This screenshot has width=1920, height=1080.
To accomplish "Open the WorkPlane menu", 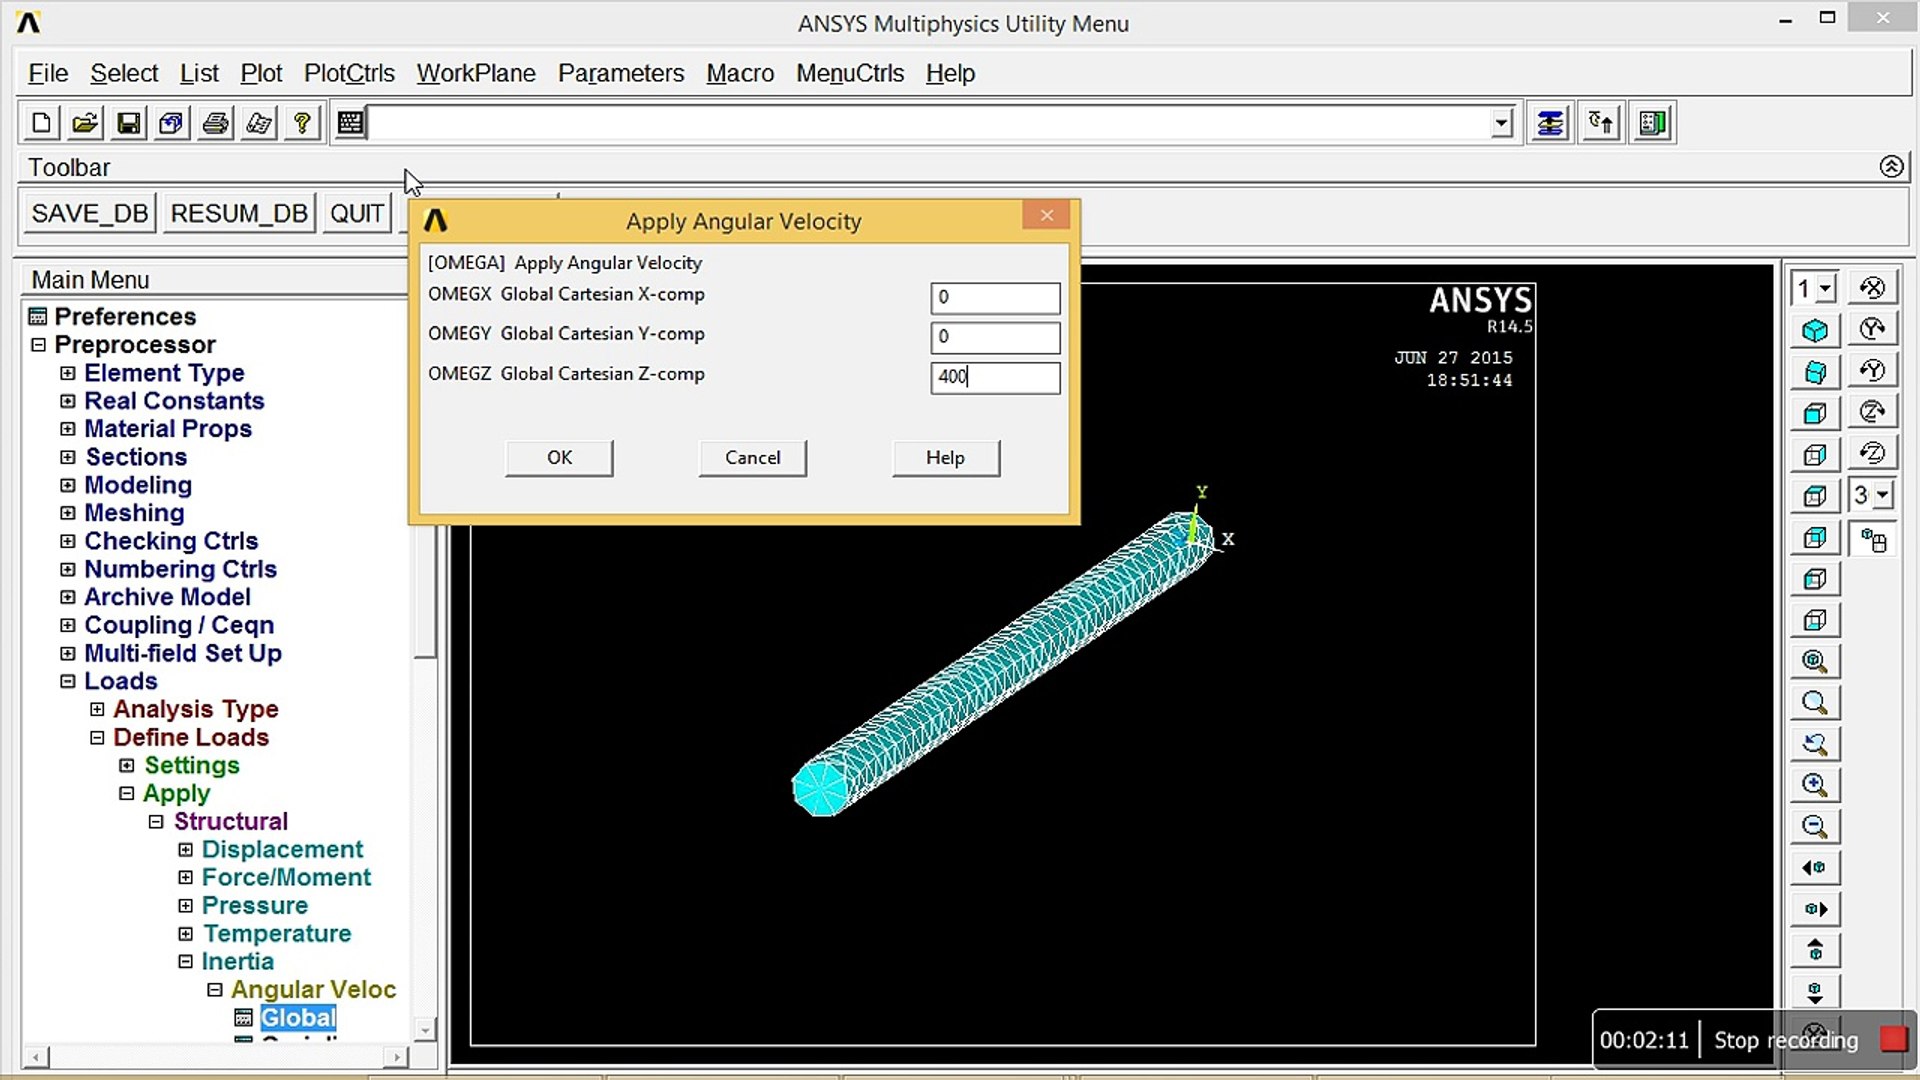I will tap(476, 73).
